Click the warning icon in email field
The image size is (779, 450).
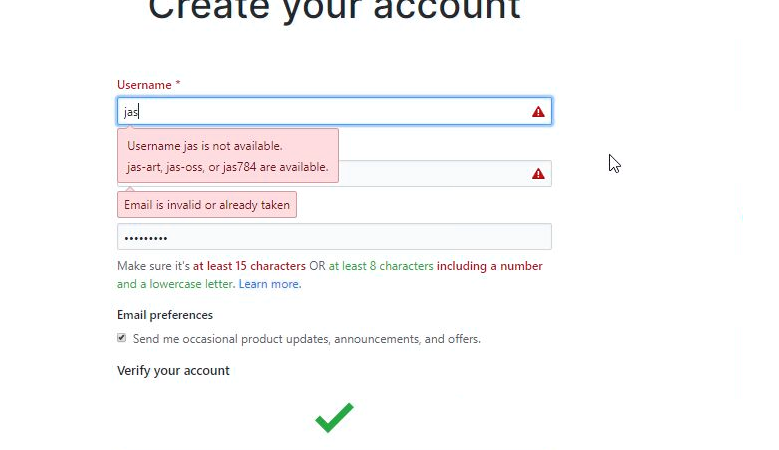538,174
